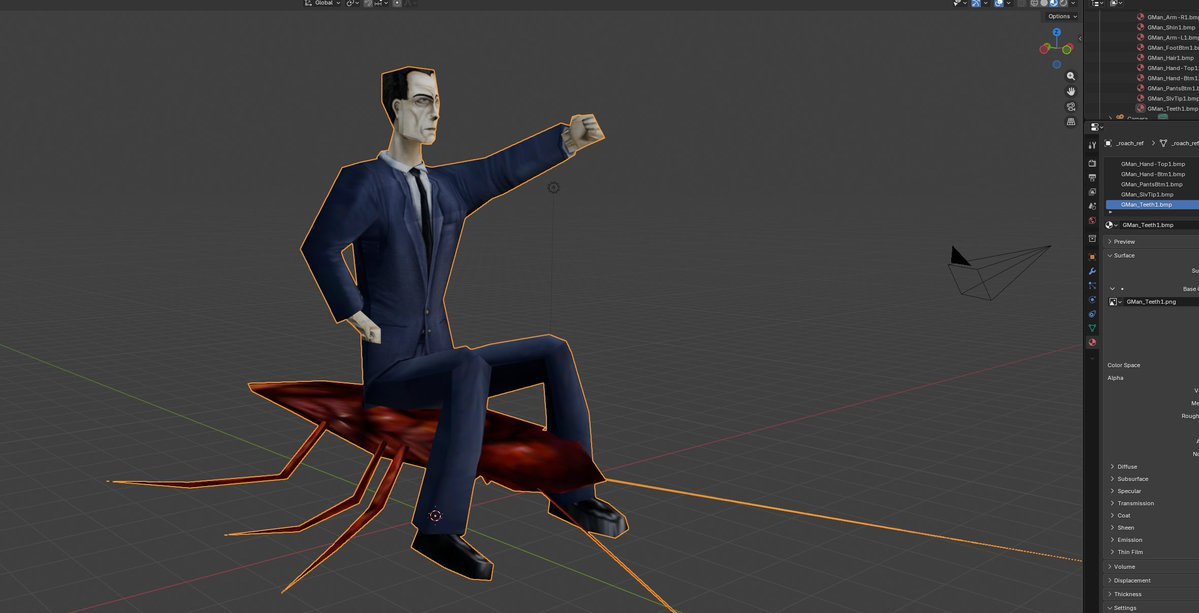Open the Object Constraints tab icon
The image size is (1199, 613).
pyautogui.click(x=1092, y=313)
